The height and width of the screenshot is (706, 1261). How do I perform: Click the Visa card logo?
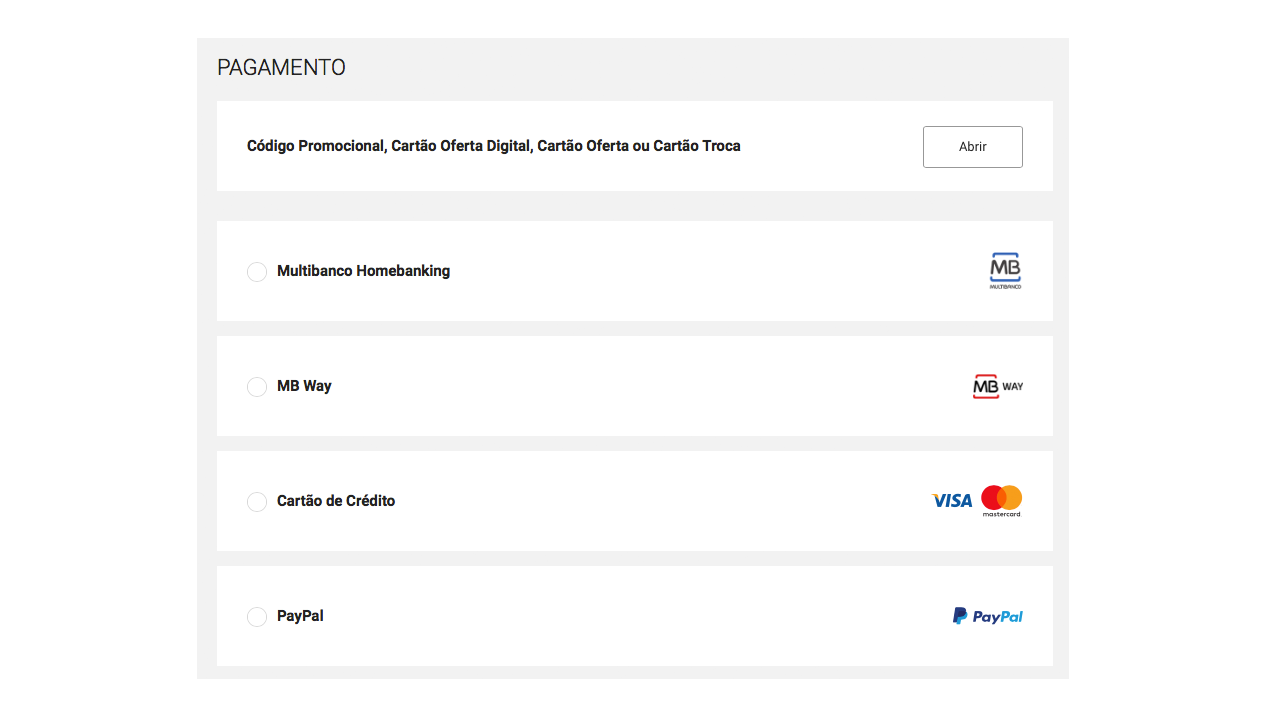(951, 500)
